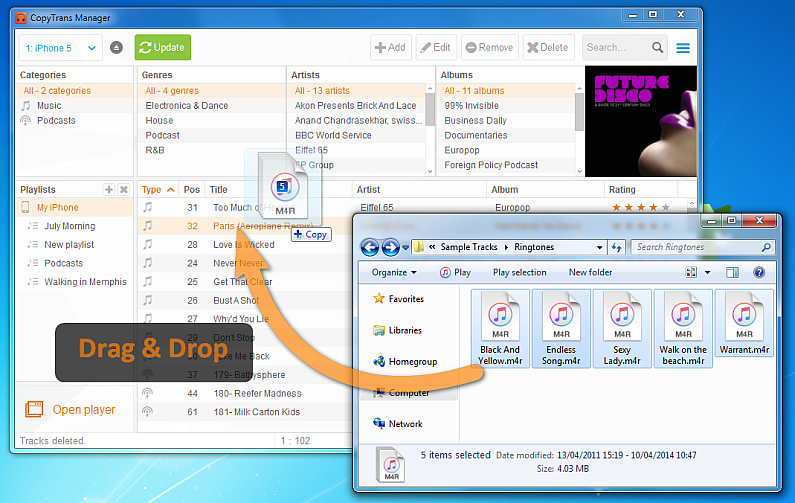Image resolution: width=795 pixels, height=503 pixels.
Task: Click the Delete button
Action: [x=548, y=48]
